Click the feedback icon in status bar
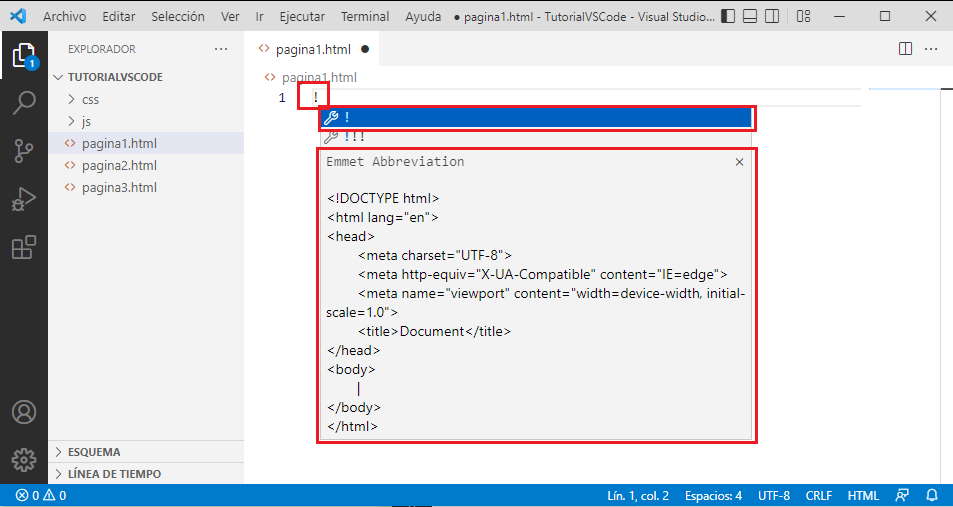 click(903, 495)
